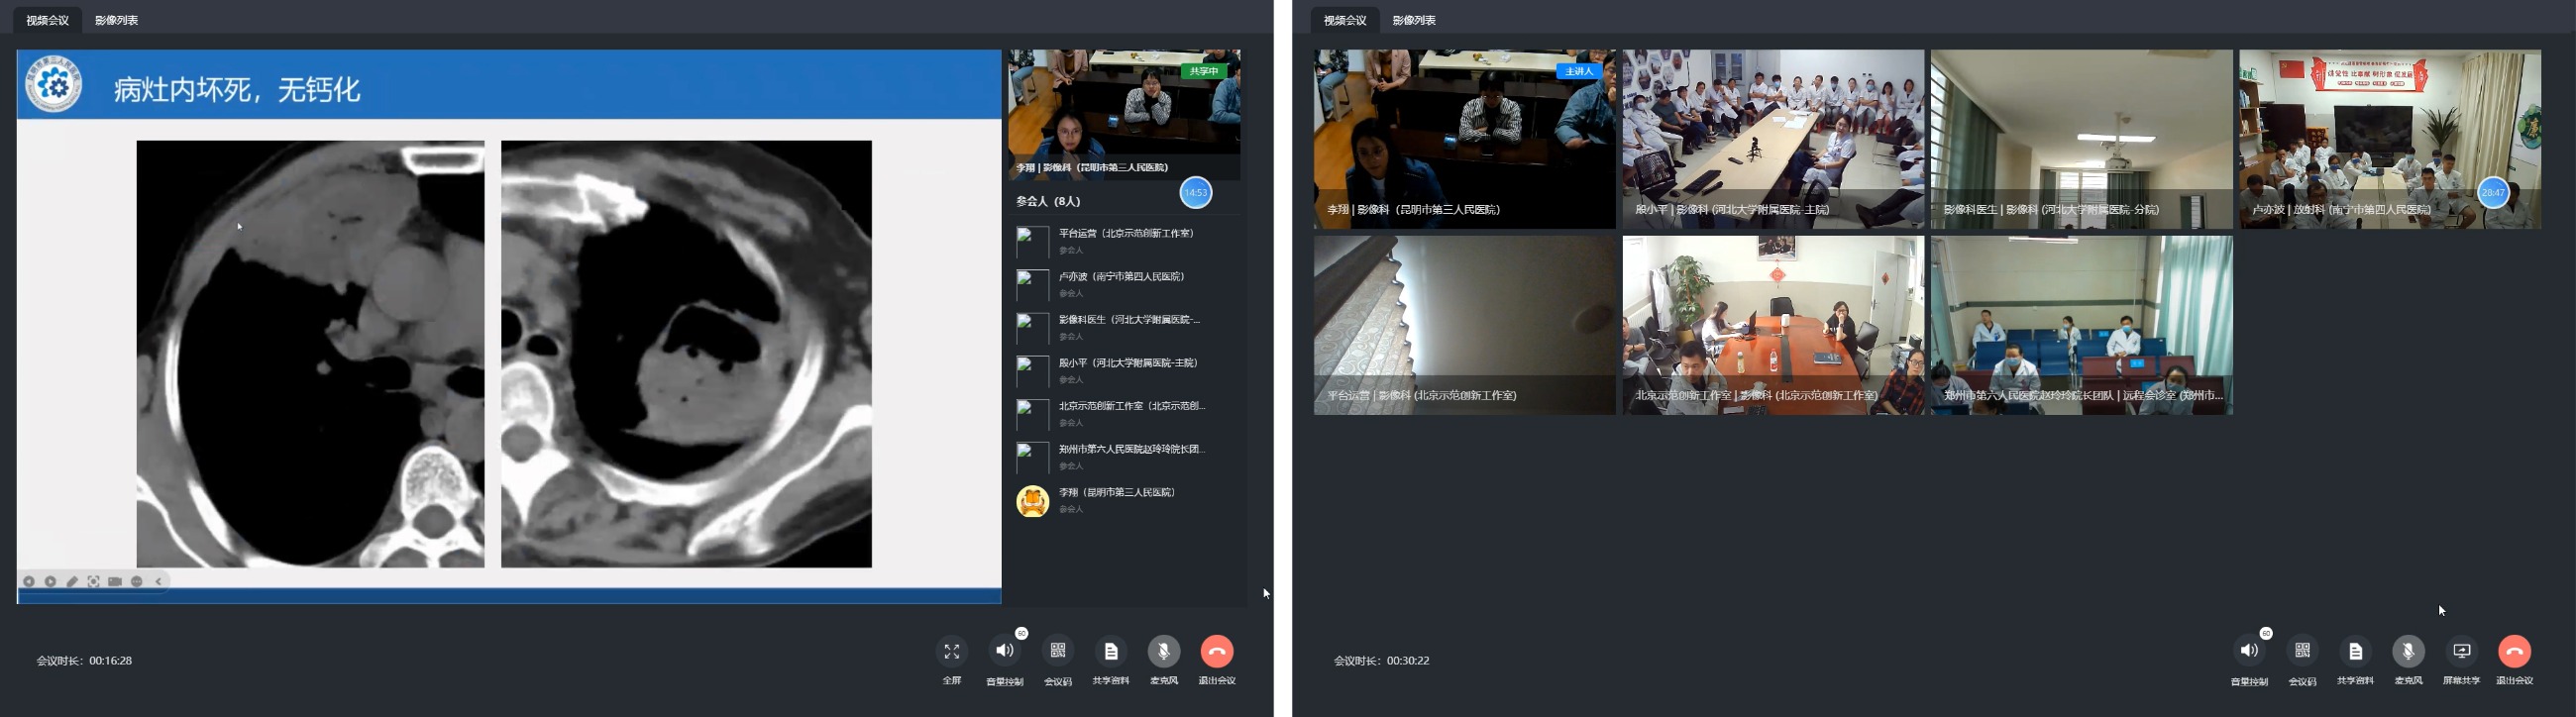Screen dimensions: 2576x717
Task: Open the presenter video thumbnail in left window
Action: point(1124,114)
